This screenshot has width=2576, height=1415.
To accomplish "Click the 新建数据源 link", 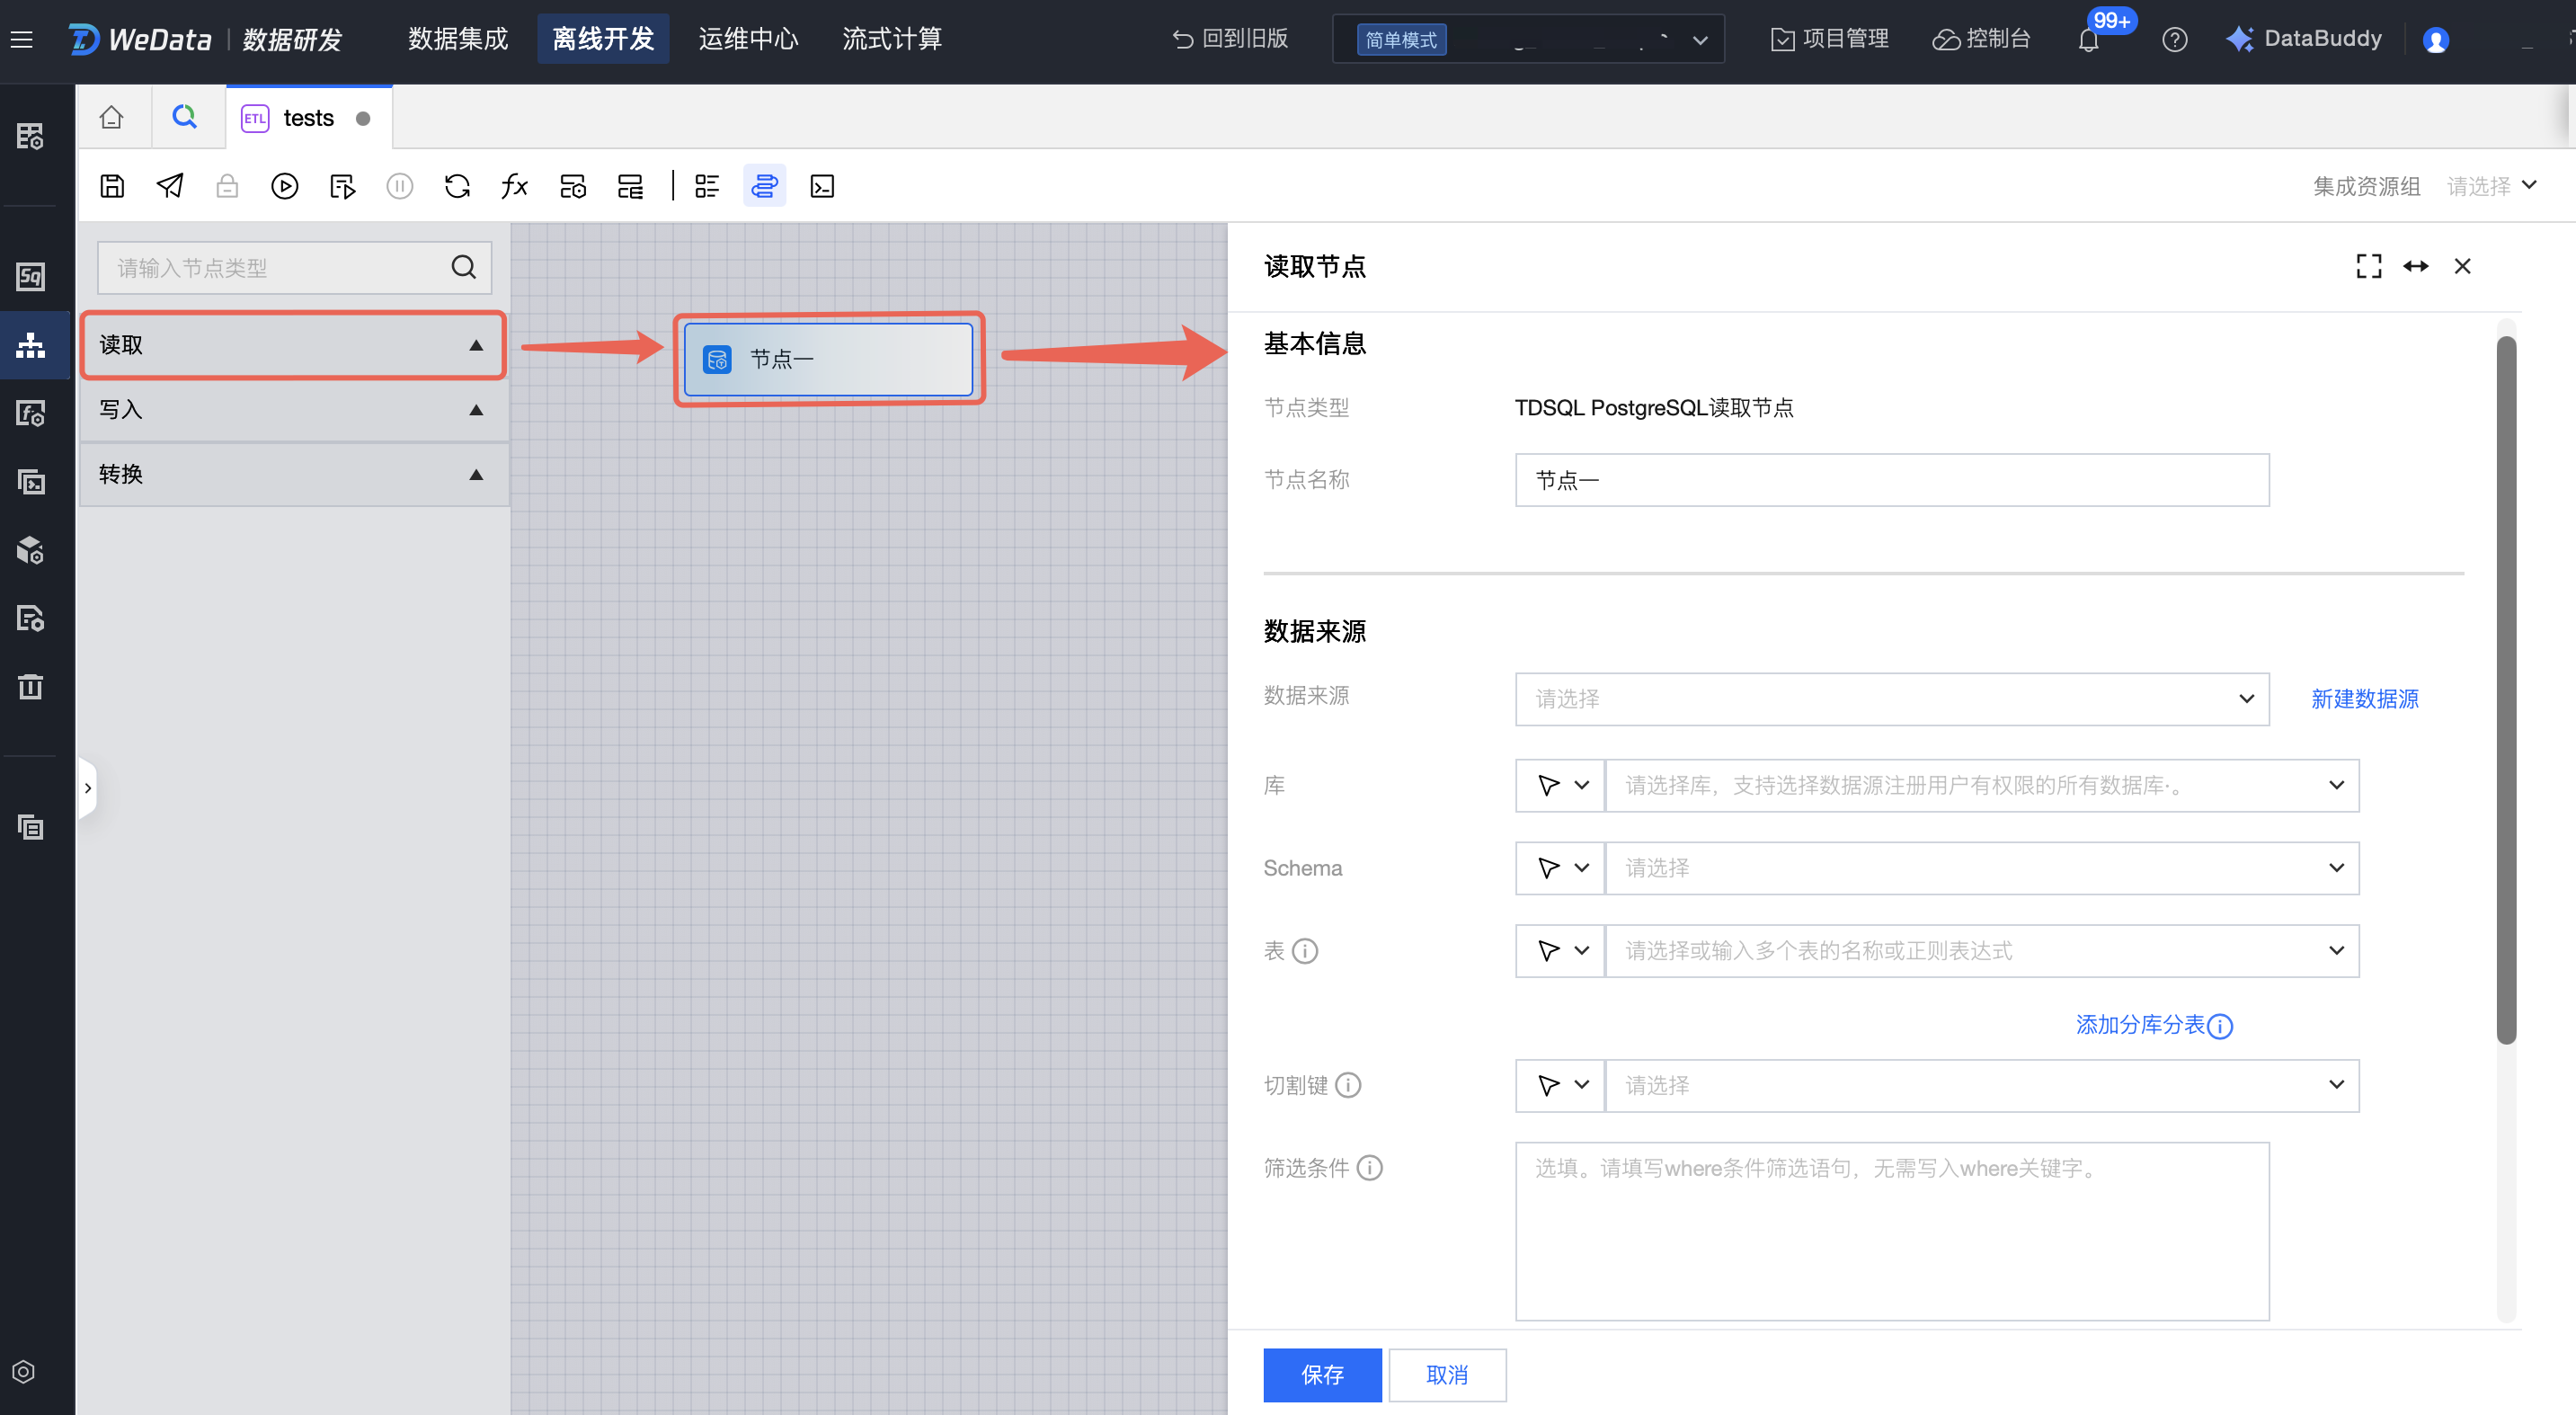I will tap(2364, 699).
